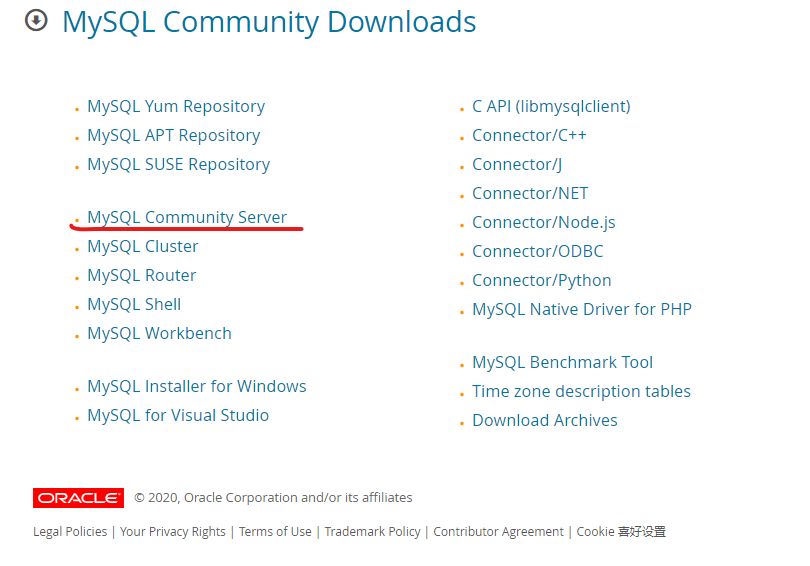The height and width of the screenshot is (566, 810).
Task: Open the Connector/NET link
Action: tap(530, 193)
